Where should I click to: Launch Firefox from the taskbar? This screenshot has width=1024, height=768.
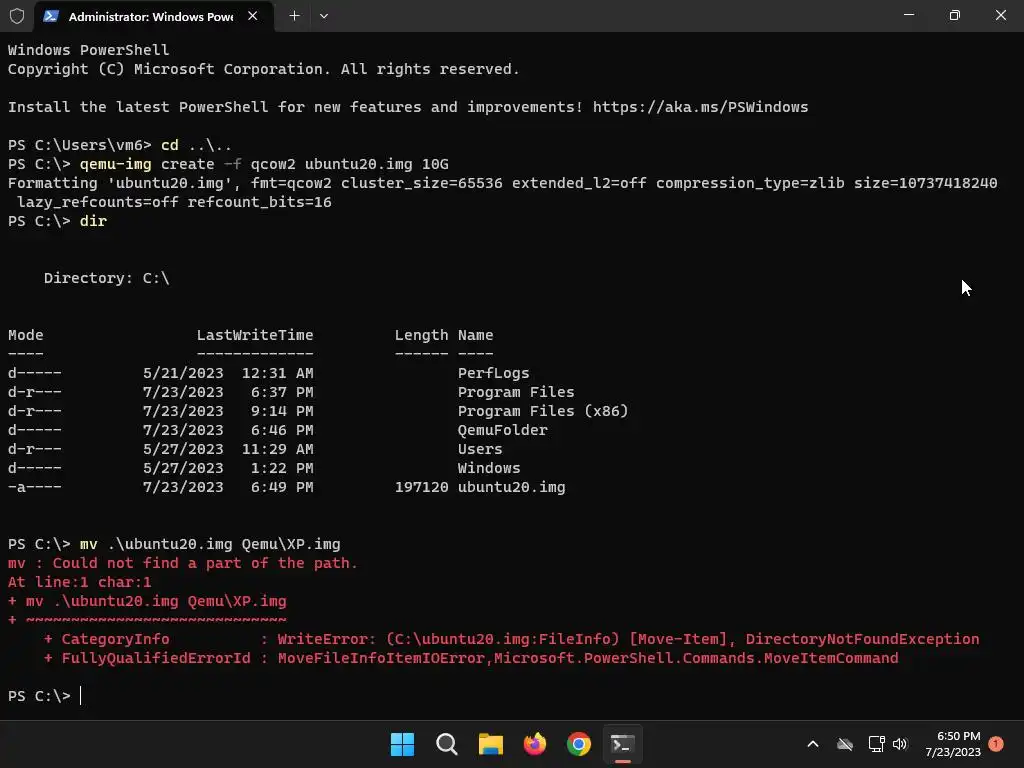pyautogui.click(x=535, y=744)
